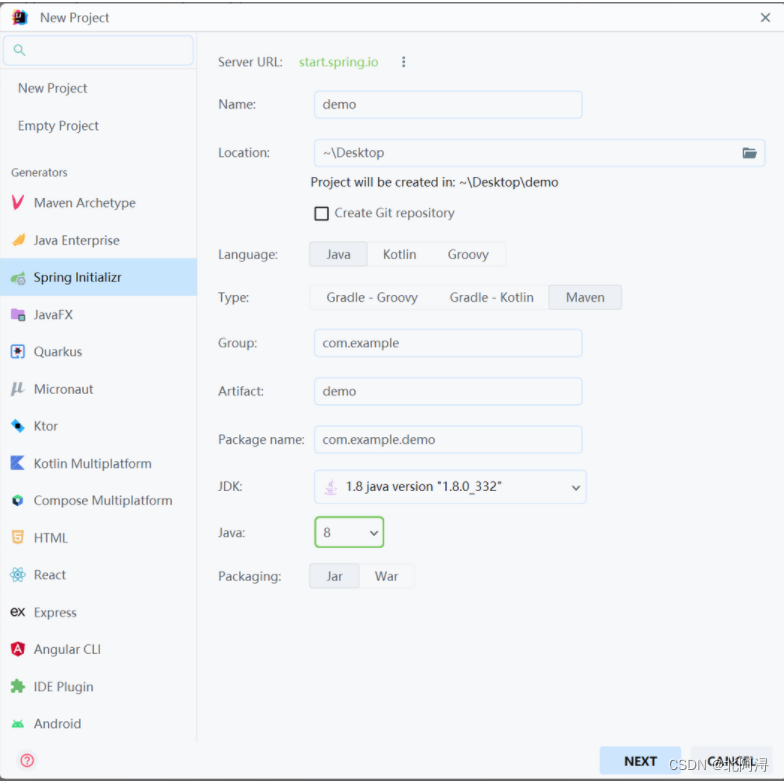The image size is (784, 781).
Task: Browse location with the folder icon
Action: [x=749, y=153]
